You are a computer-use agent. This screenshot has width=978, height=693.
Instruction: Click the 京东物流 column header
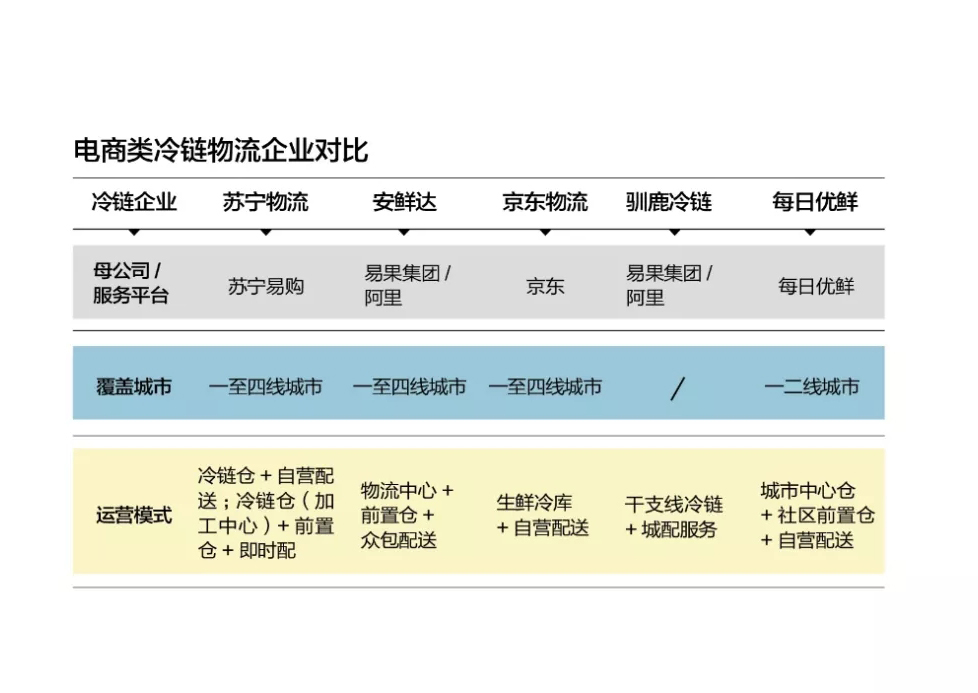[x=545, y=202]
